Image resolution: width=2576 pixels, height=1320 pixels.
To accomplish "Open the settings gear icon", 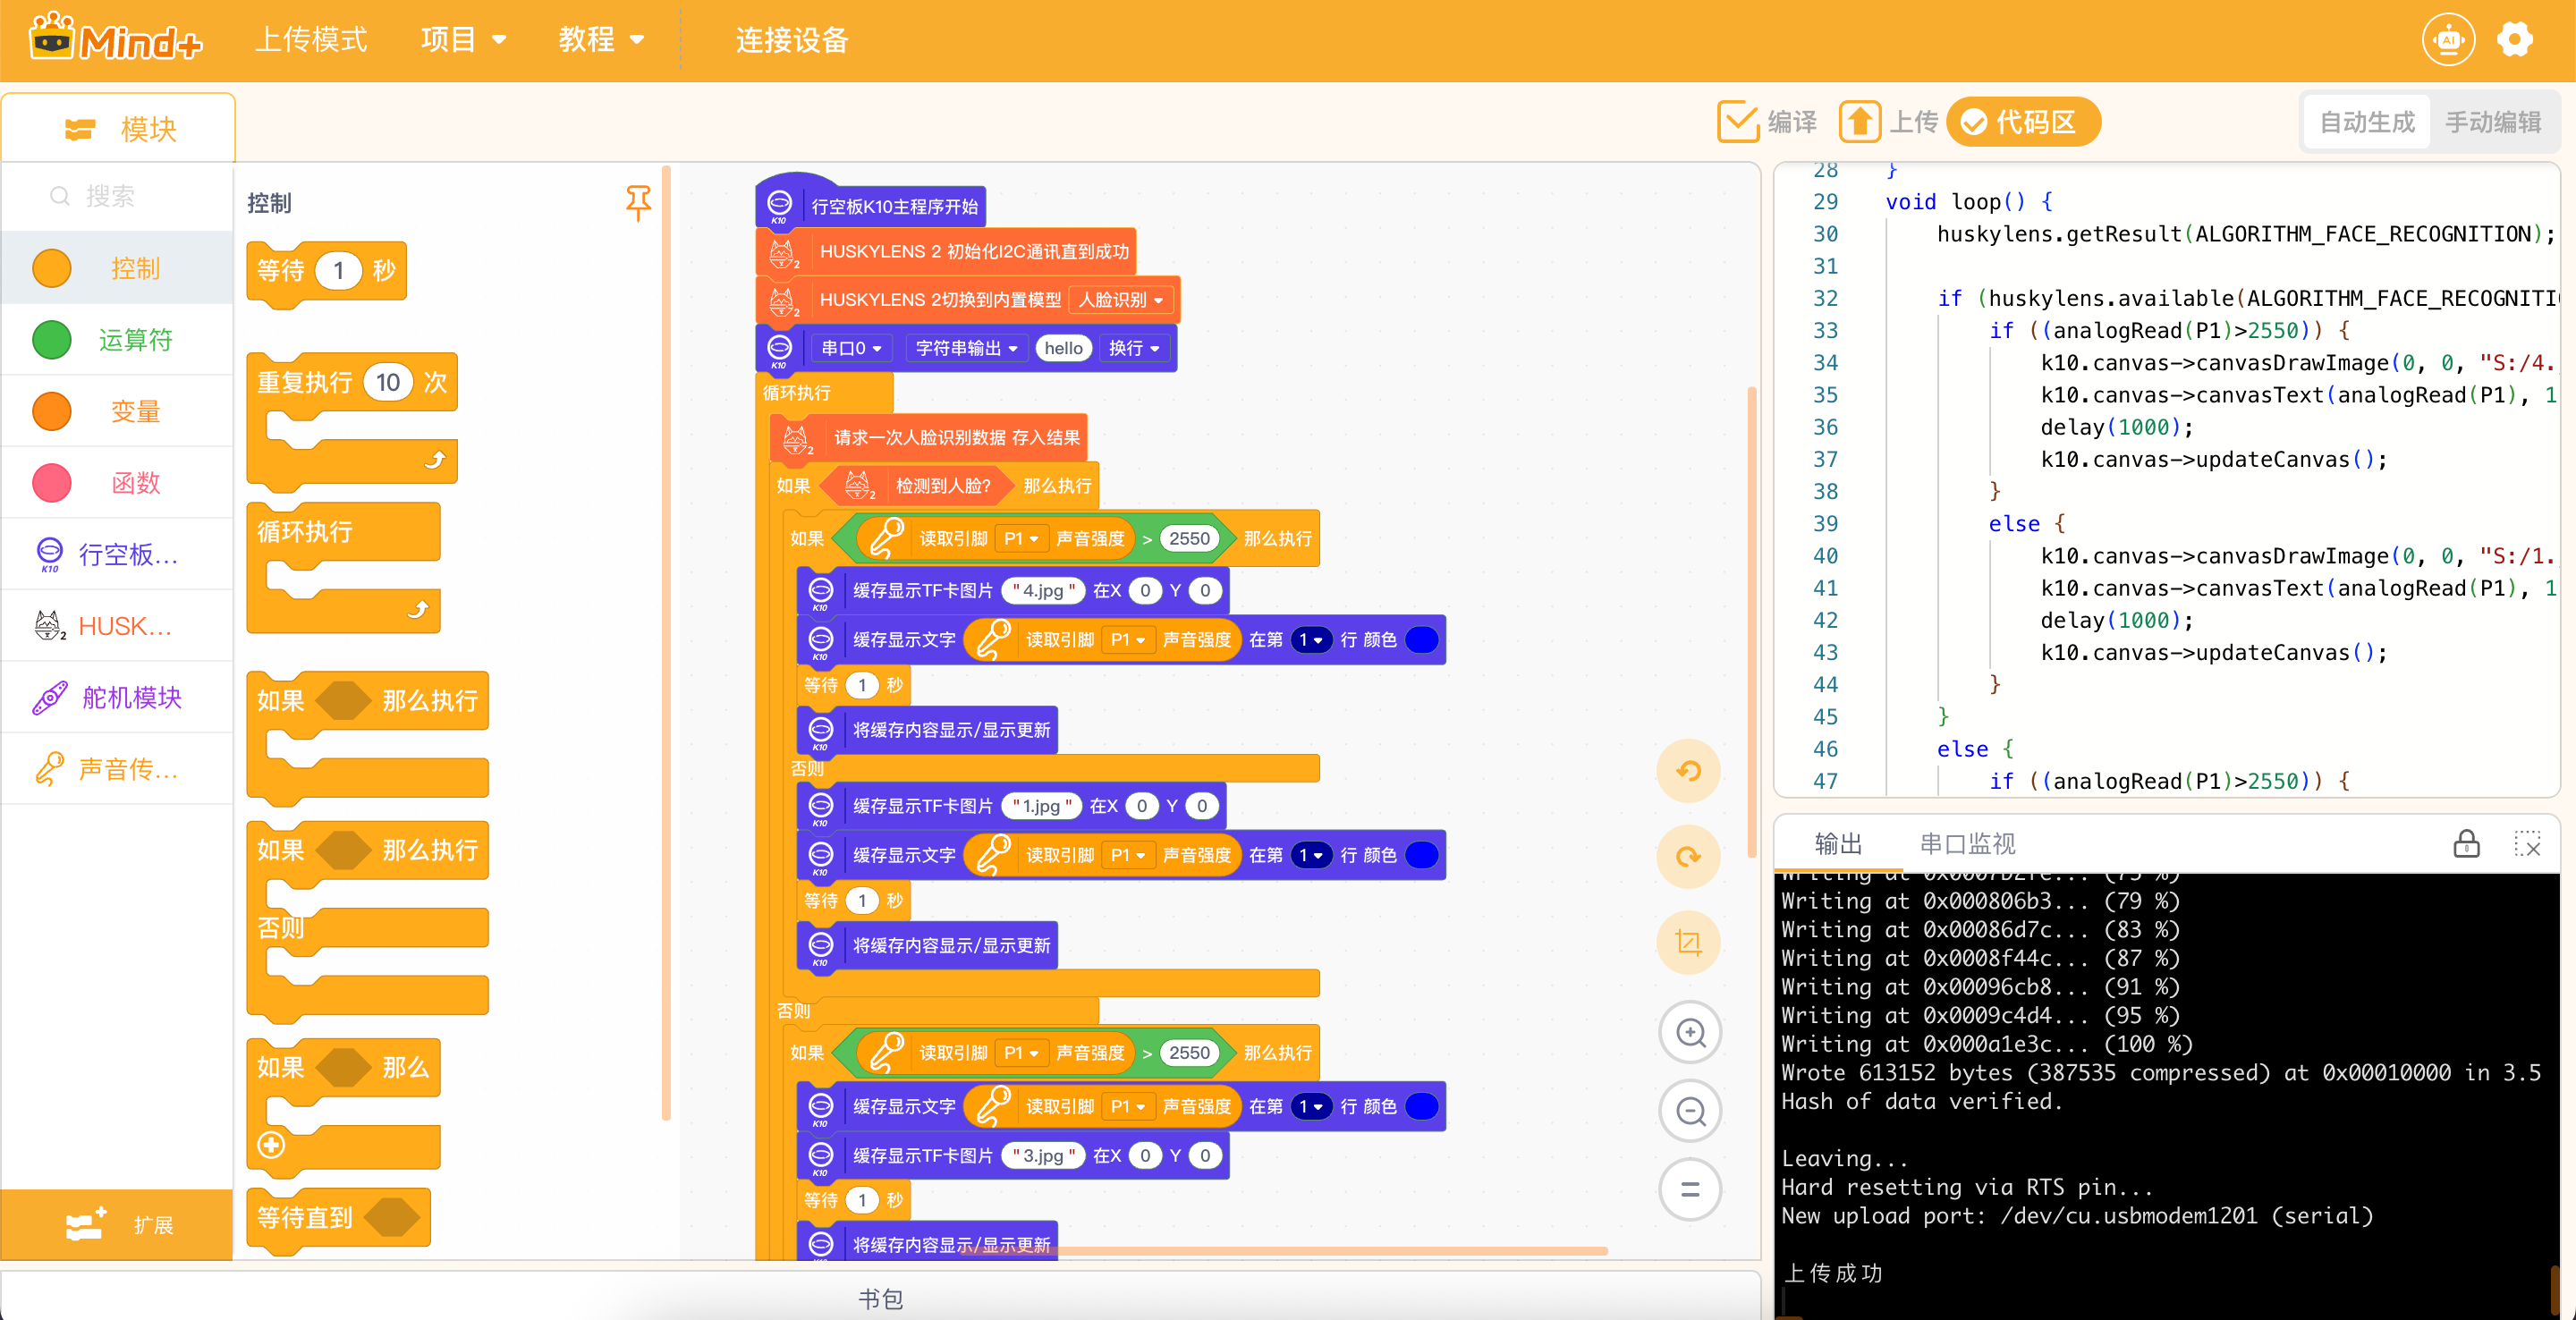I will coord(2513,41).
